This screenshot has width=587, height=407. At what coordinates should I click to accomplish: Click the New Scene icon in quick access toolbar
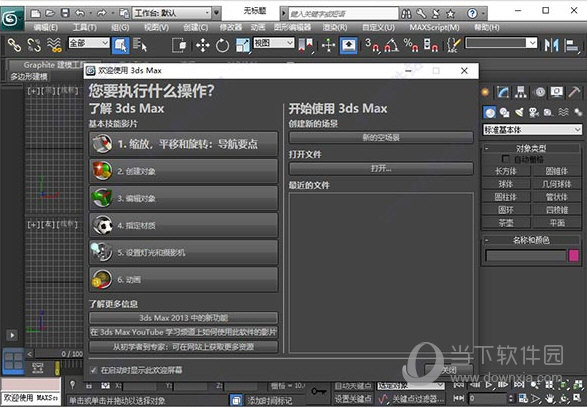pos(36,13)
